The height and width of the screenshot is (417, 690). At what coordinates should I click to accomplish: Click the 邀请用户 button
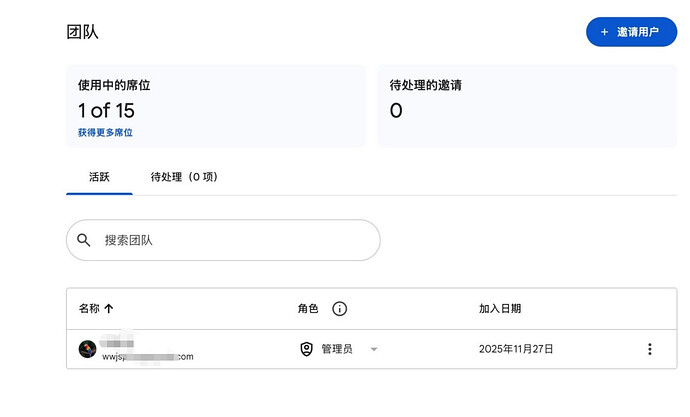631,32
